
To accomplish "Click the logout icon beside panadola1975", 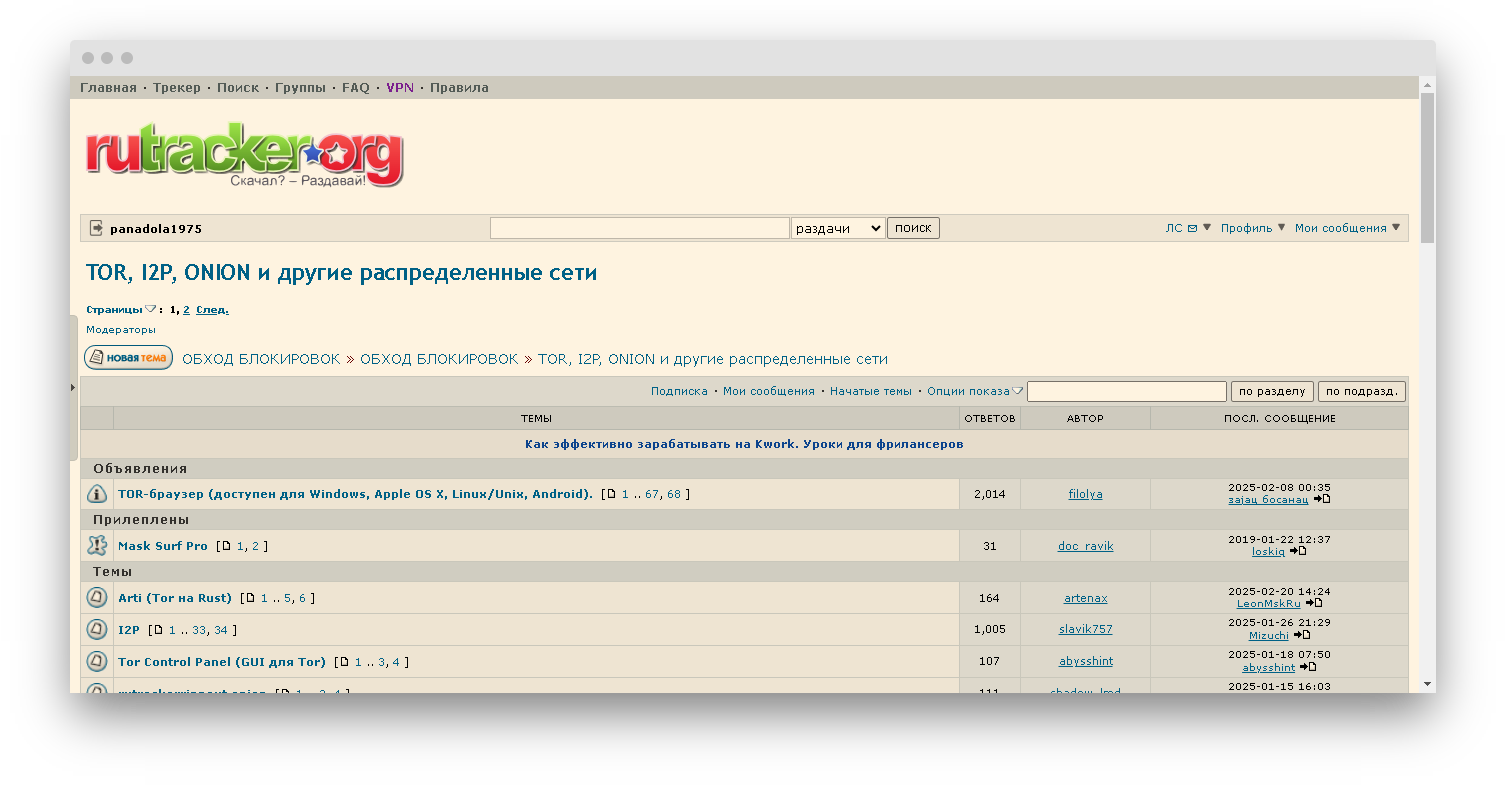I will coord(96,228).
